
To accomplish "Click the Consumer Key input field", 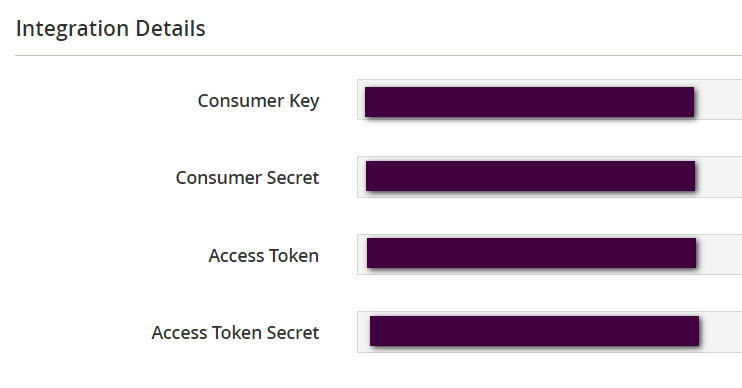I will pyautogui.click(x=549, y=100).
